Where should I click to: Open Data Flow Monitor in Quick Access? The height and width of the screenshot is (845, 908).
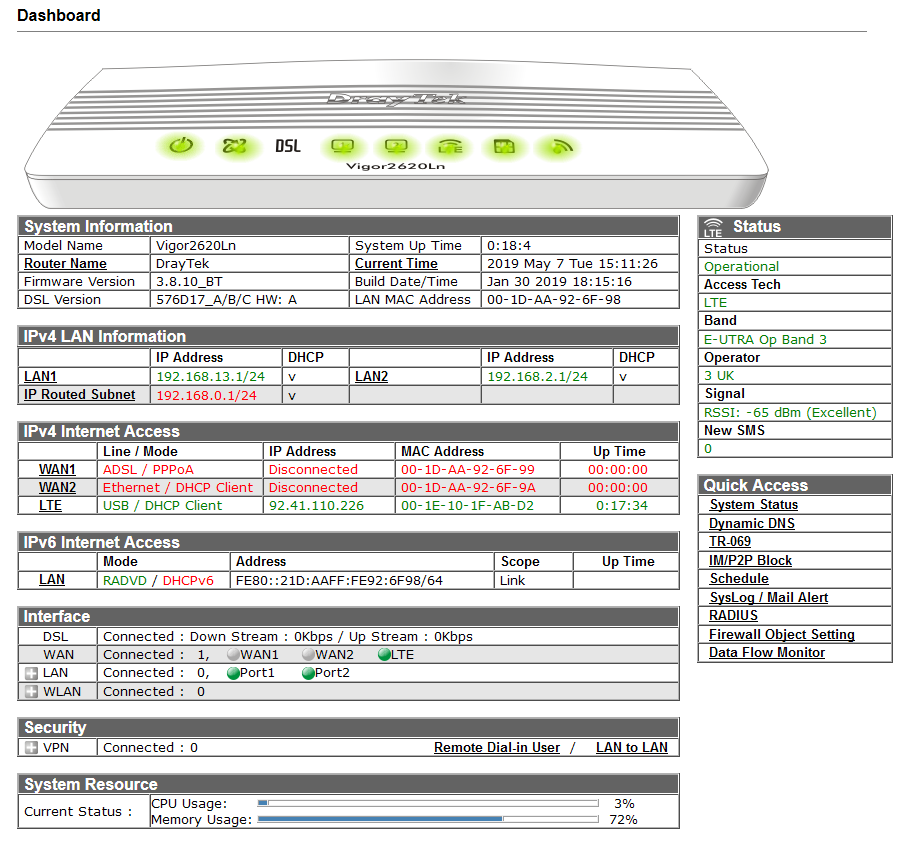pos(766,652)
